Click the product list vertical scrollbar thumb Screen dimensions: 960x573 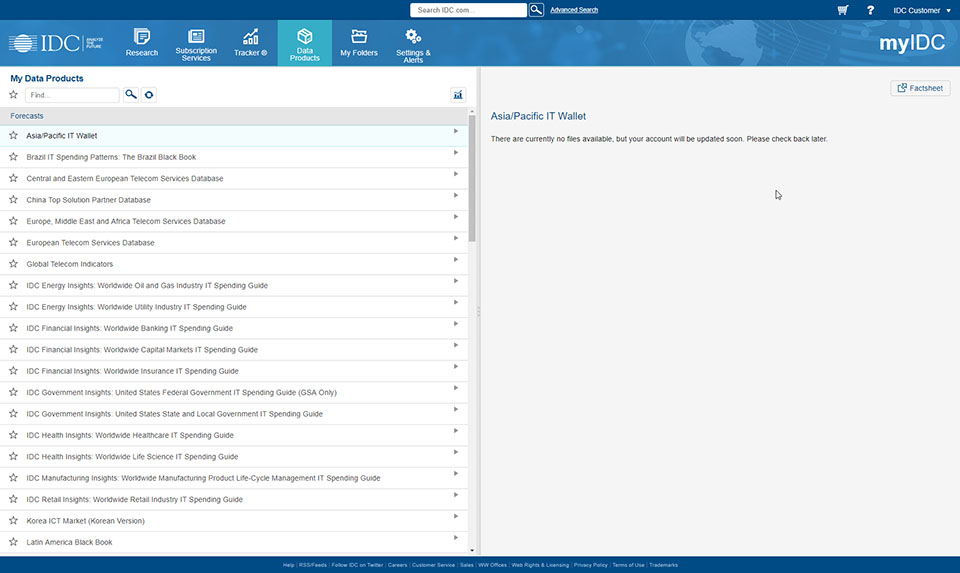(471, 178)
